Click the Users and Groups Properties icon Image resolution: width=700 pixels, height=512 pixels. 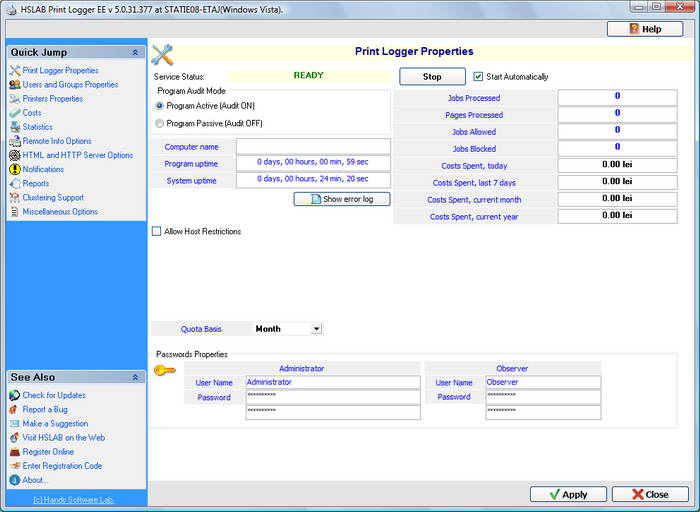pos(15,84)
